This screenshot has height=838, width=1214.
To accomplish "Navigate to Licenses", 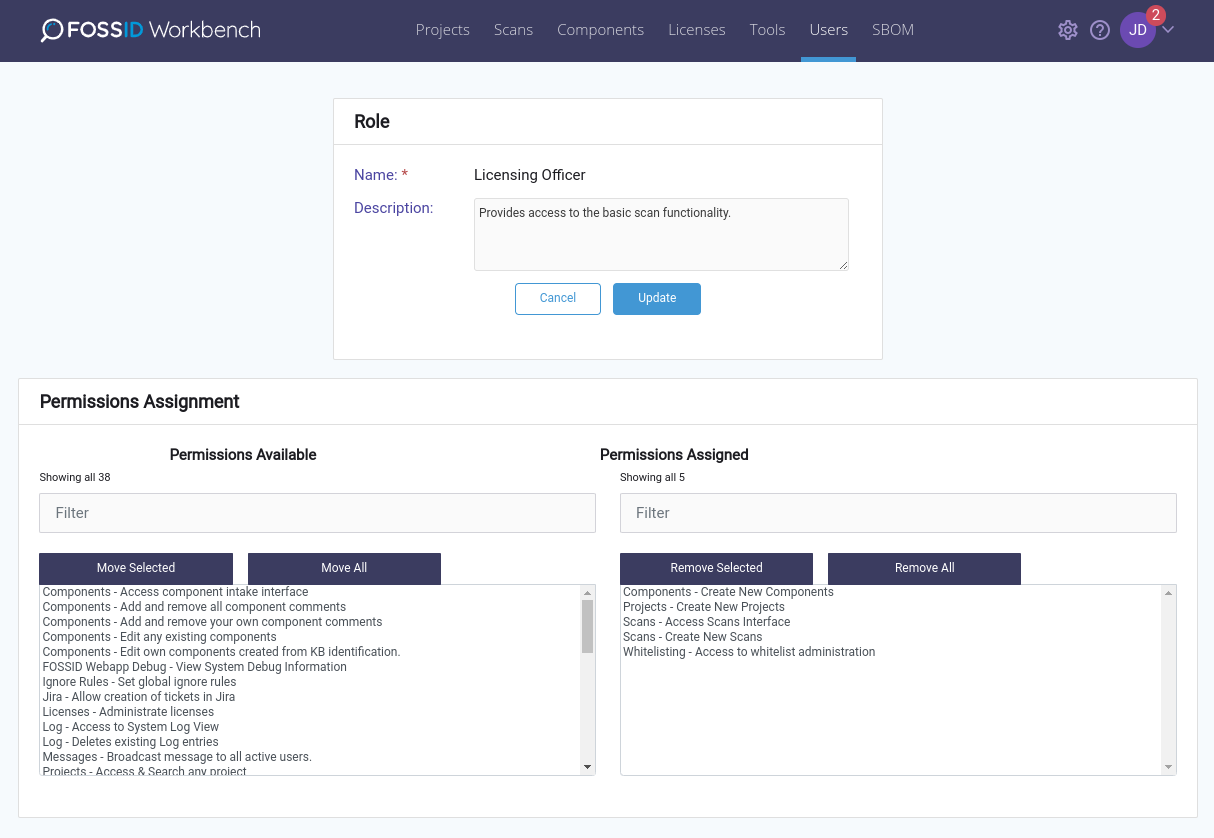I will 697,30.
